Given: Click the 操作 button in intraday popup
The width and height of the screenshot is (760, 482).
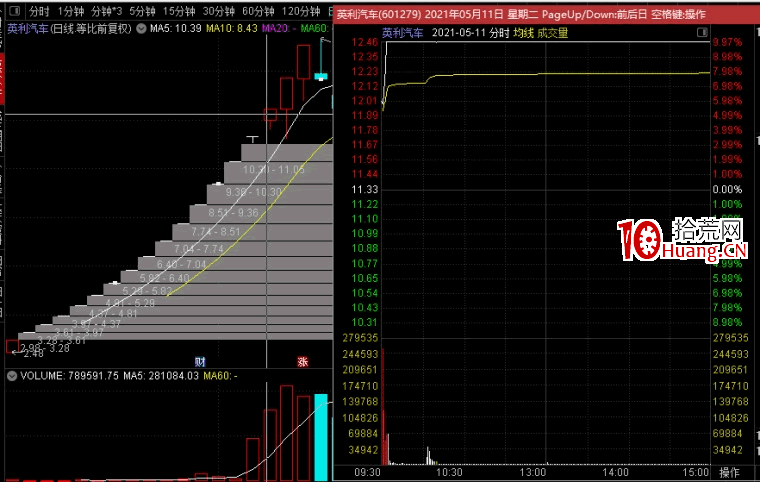Looking at the screenshot, I should tap(729, 472).
